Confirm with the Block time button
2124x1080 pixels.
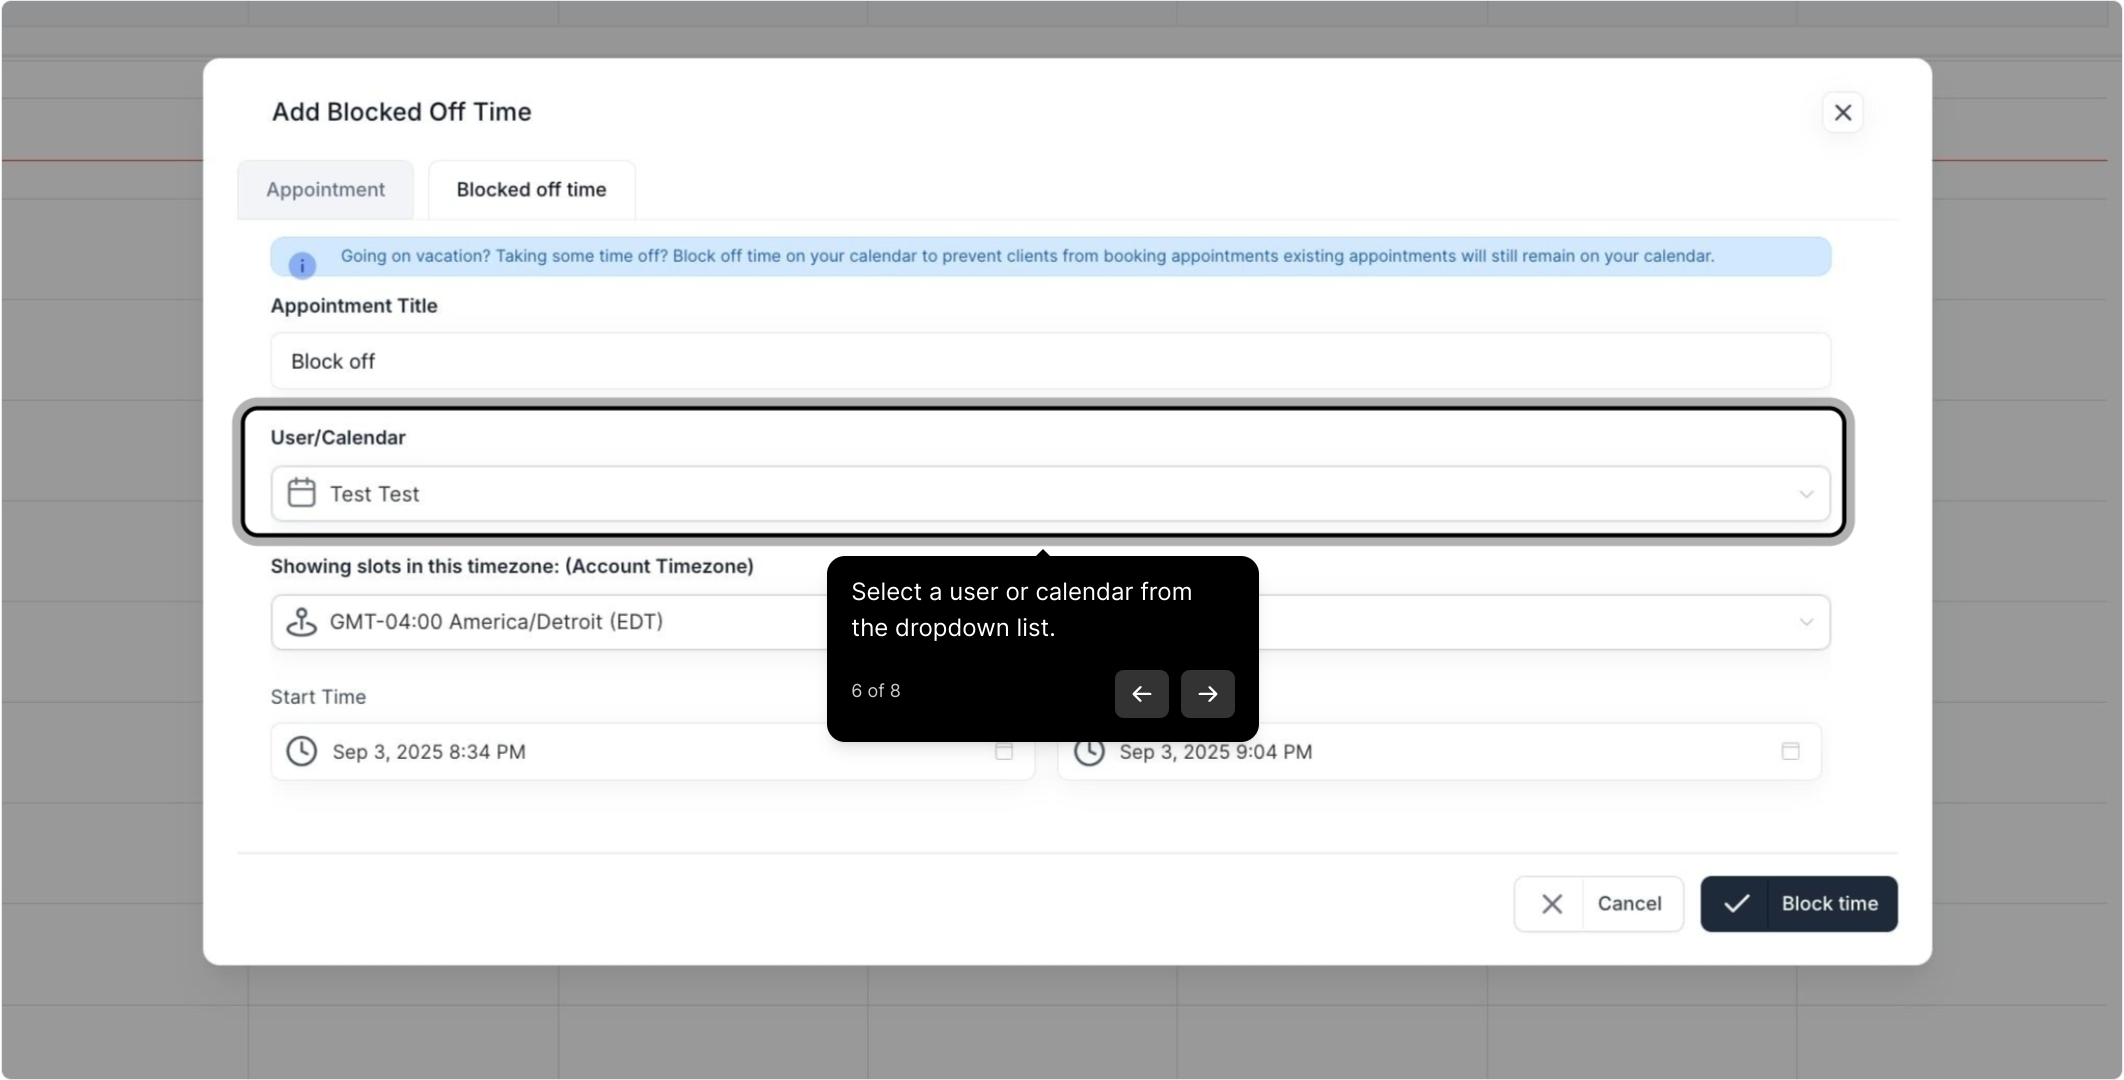[1829, 904]
